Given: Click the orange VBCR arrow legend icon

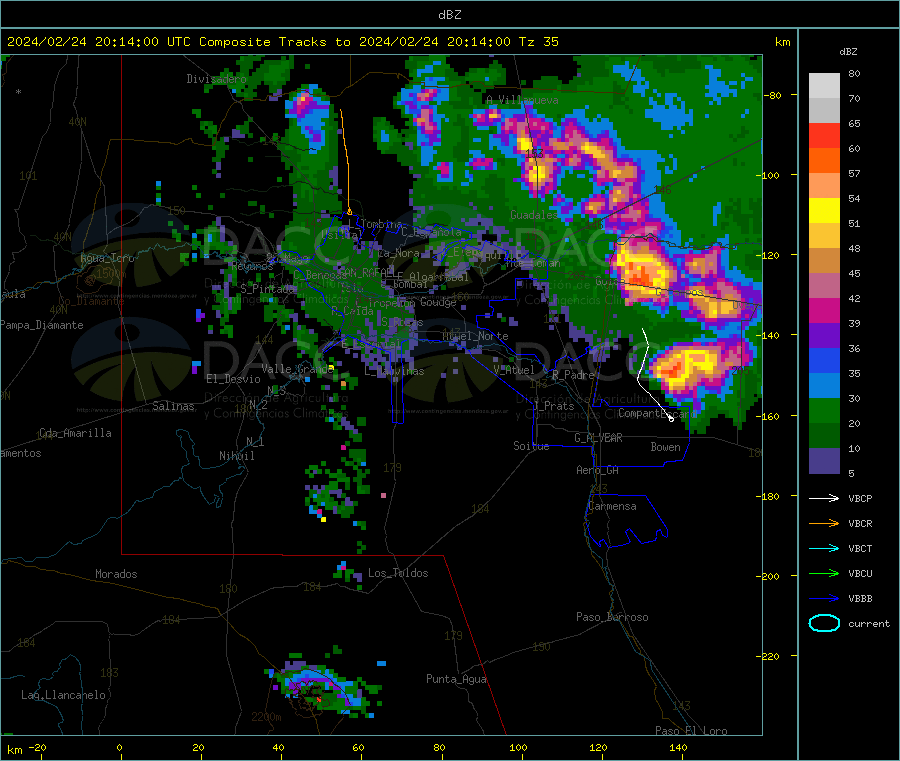Looking at the screenshot, I should pyautogui.click(x=824, y=523).
